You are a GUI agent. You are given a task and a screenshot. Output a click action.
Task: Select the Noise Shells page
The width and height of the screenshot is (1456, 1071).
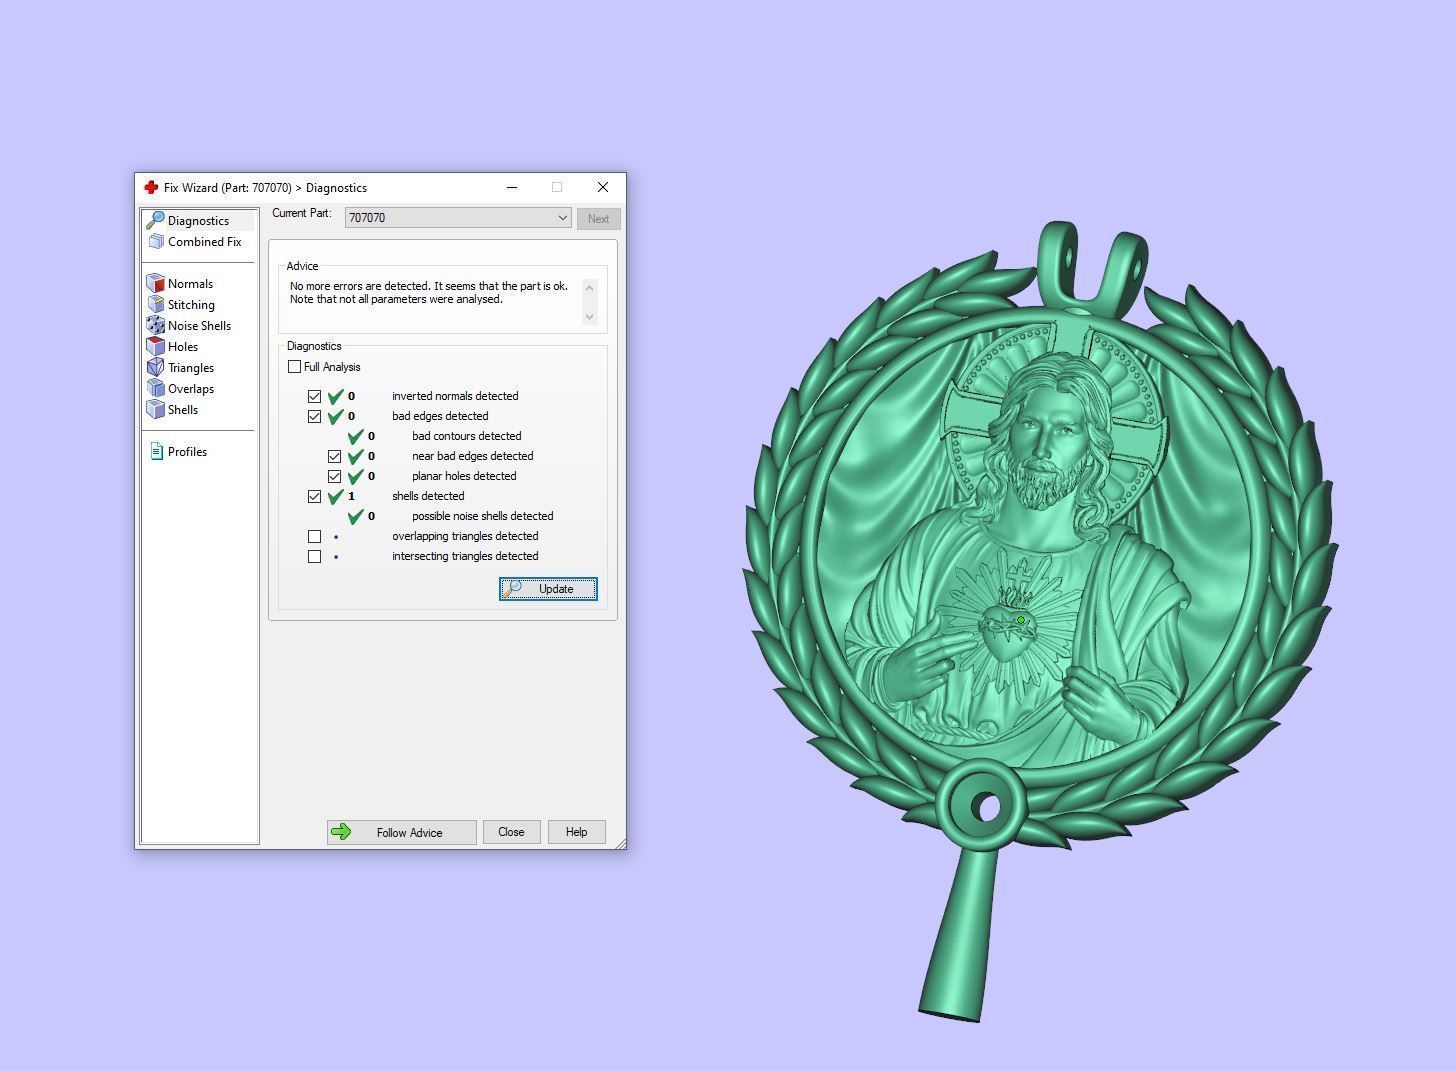(199, 326)
